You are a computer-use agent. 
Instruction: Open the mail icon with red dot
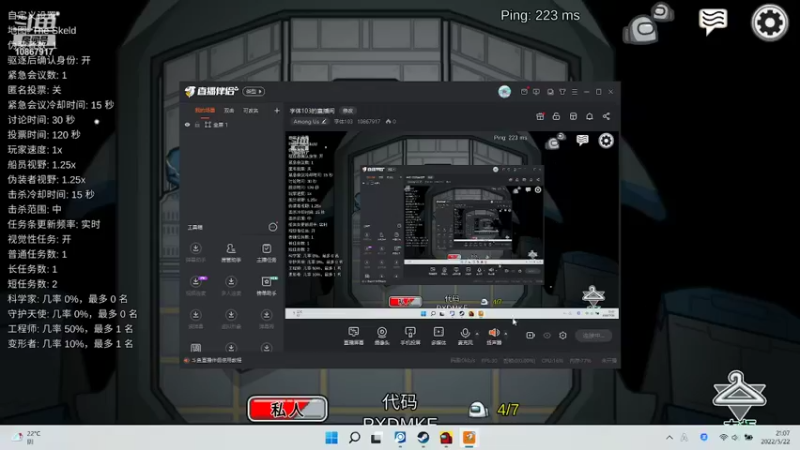tap(524, 92)
